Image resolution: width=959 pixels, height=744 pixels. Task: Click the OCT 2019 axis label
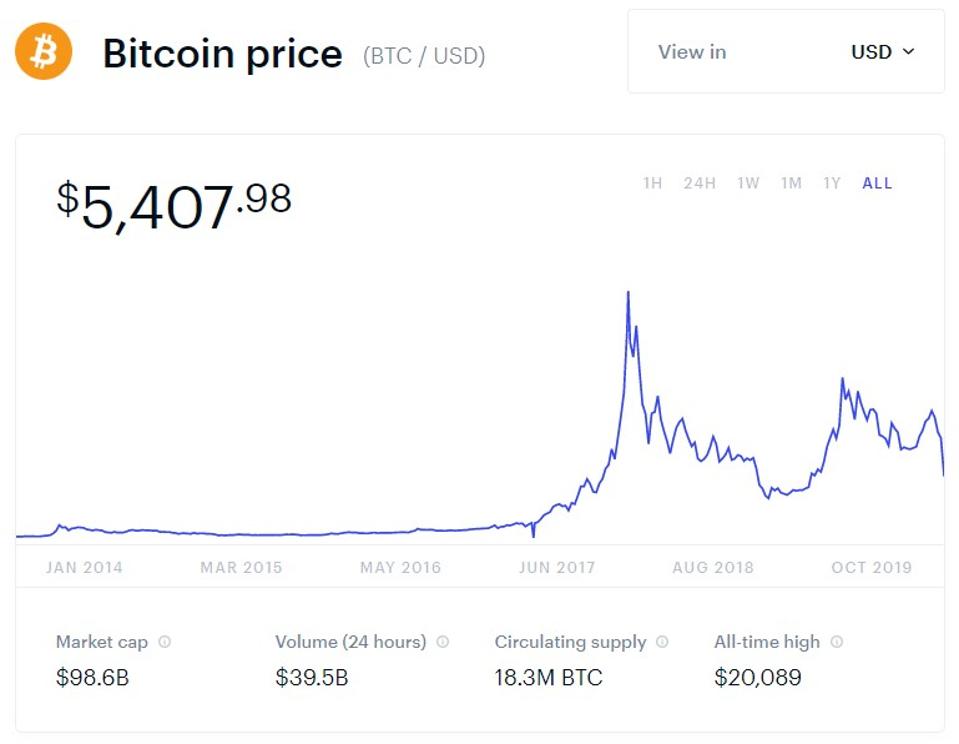point(871,567)
